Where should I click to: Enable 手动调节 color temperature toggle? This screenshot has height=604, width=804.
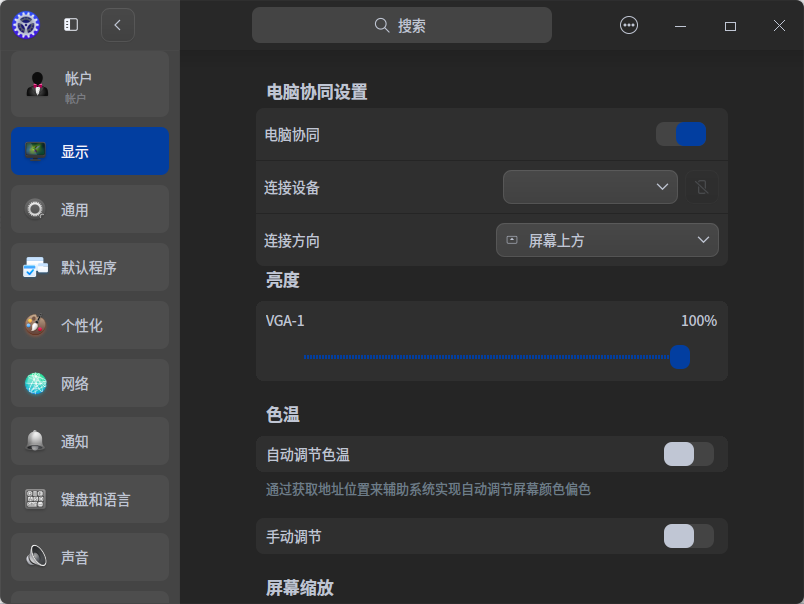688,536
